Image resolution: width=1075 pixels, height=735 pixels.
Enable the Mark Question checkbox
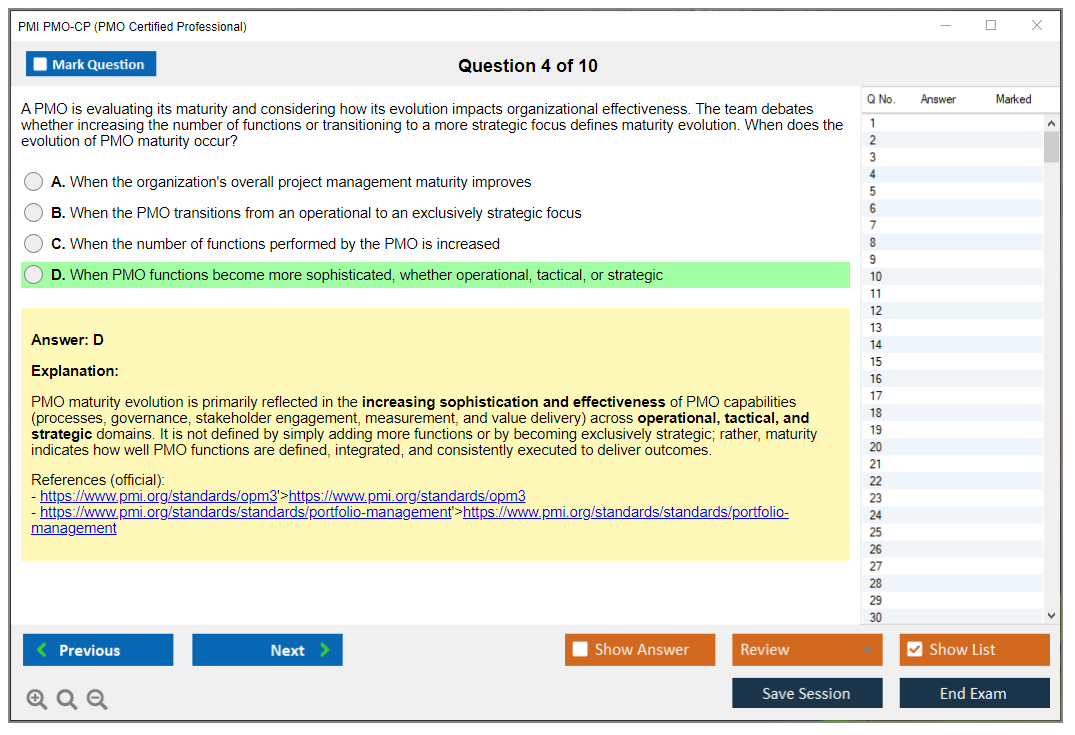click(x=39, y=63)
